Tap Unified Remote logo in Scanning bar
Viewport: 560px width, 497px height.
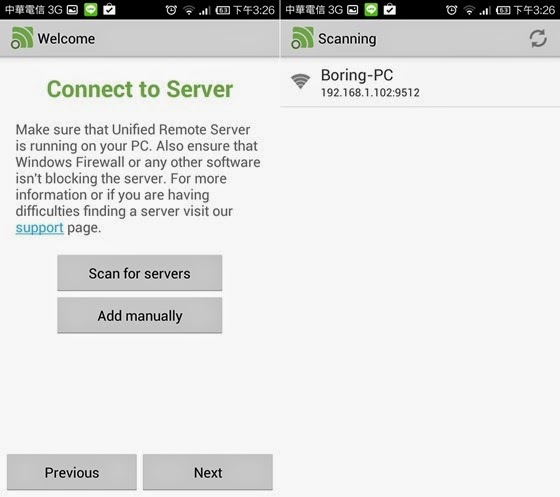click(302, 38)
